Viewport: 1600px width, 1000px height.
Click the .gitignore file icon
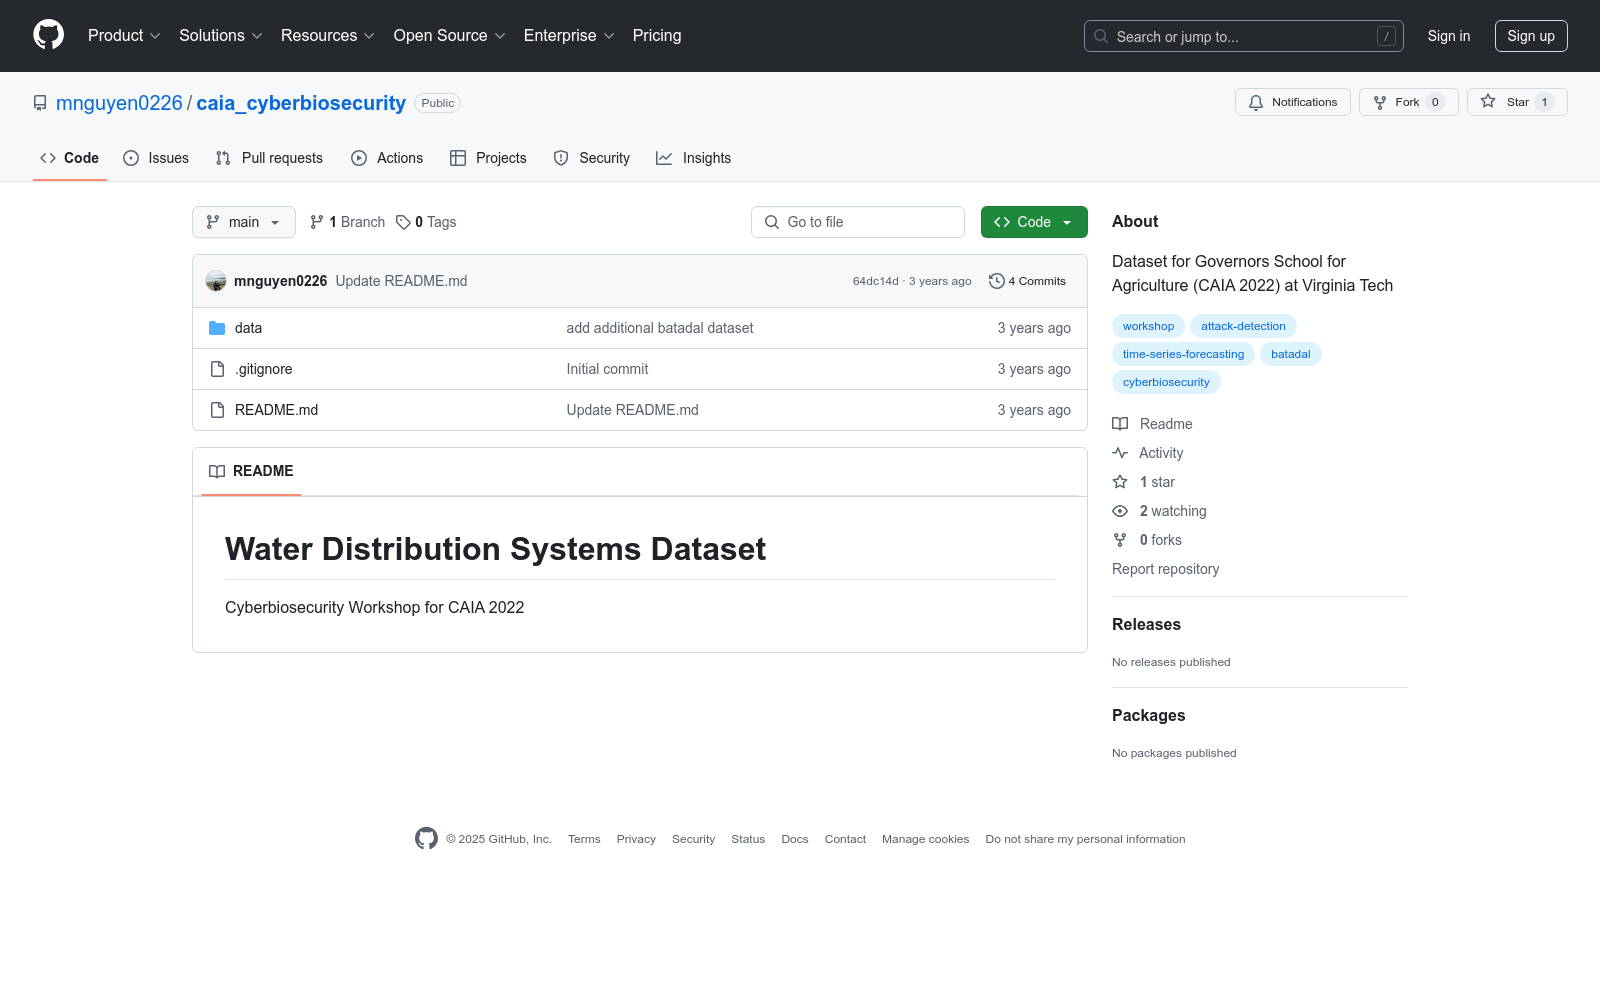tap(217, 369)
